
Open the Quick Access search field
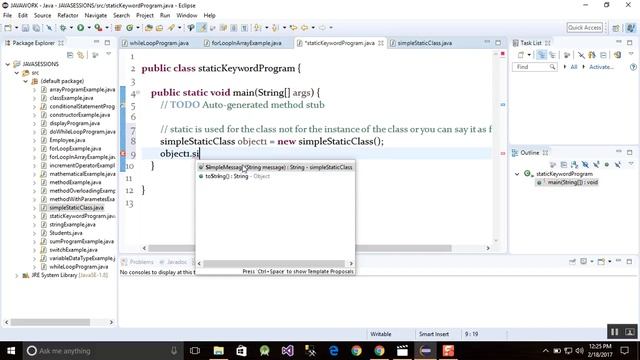click(584, 27)
